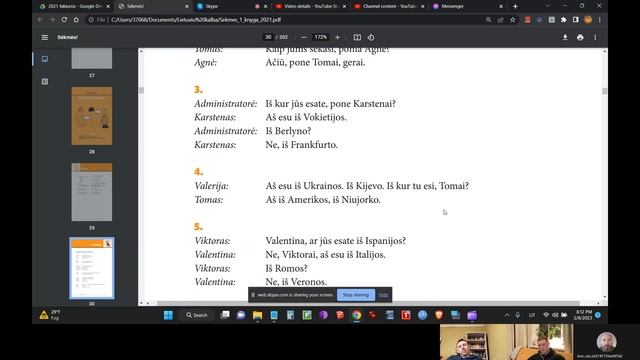Click the zoom out minus button
This screenshot has height=360, width=640.
(x=304, y=37)
